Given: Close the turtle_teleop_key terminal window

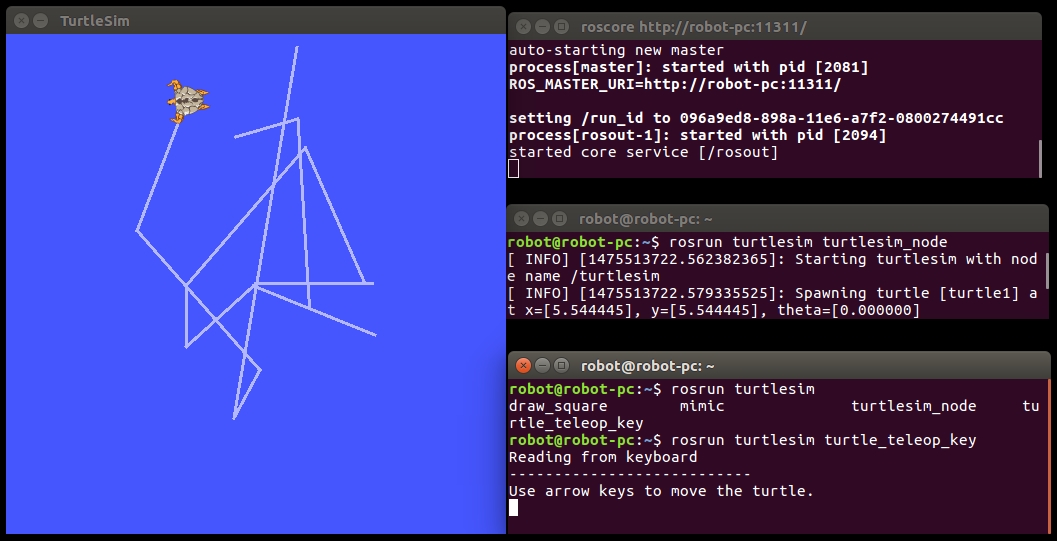Looking at the screenshot, I should pos(523,366).
